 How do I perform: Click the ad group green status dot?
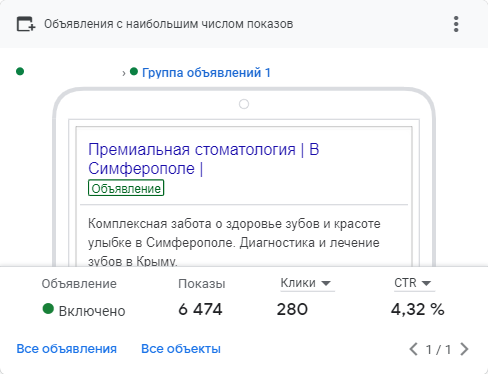coord(134,71)
